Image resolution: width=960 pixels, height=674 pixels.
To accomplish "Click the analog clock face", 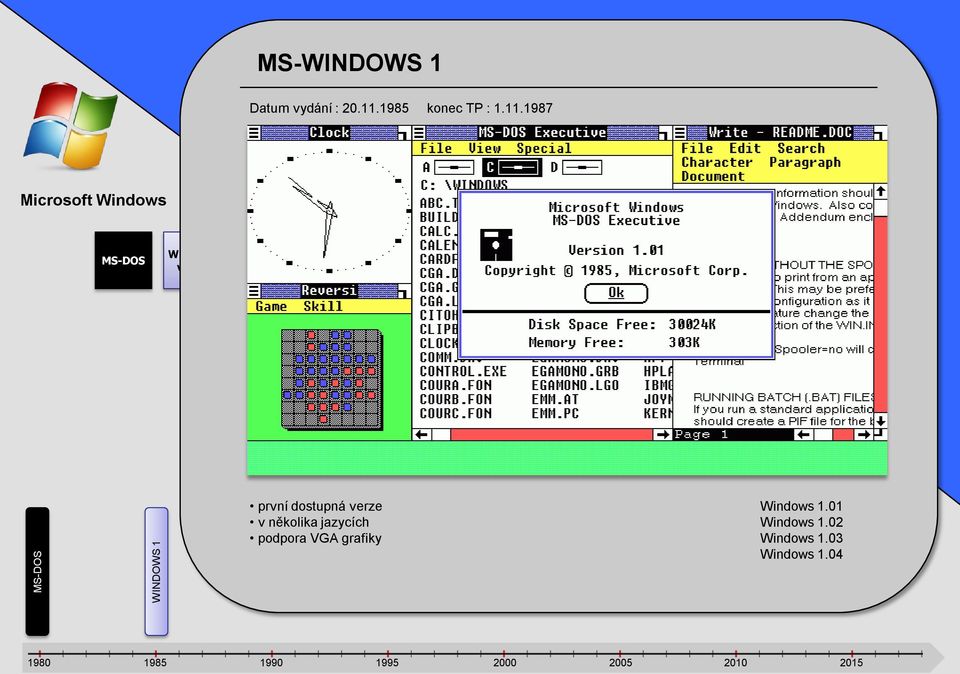I will coord(329,211).
